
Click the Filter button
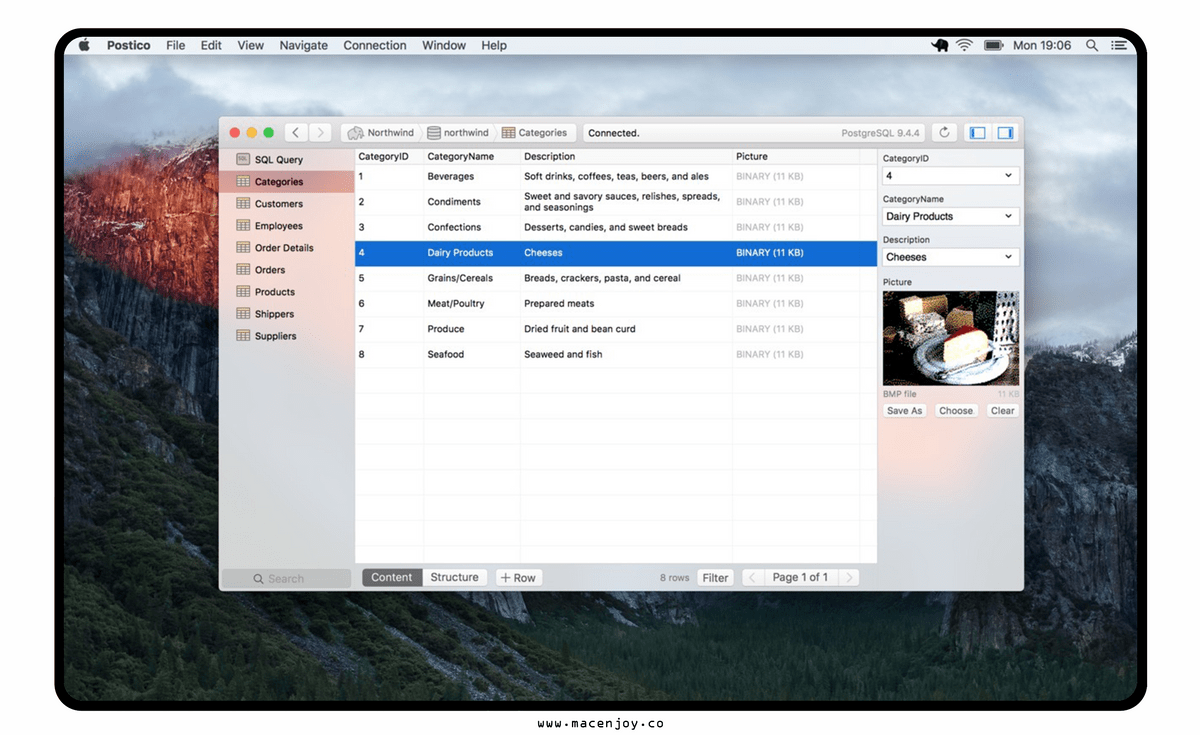pyautogui.click(x=715, y=577)
